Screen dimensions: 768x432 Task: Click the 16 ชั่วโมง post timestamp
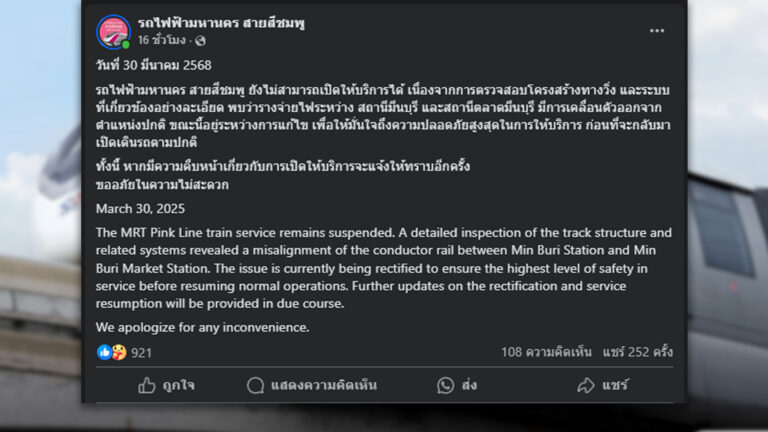tap(164, 41)
